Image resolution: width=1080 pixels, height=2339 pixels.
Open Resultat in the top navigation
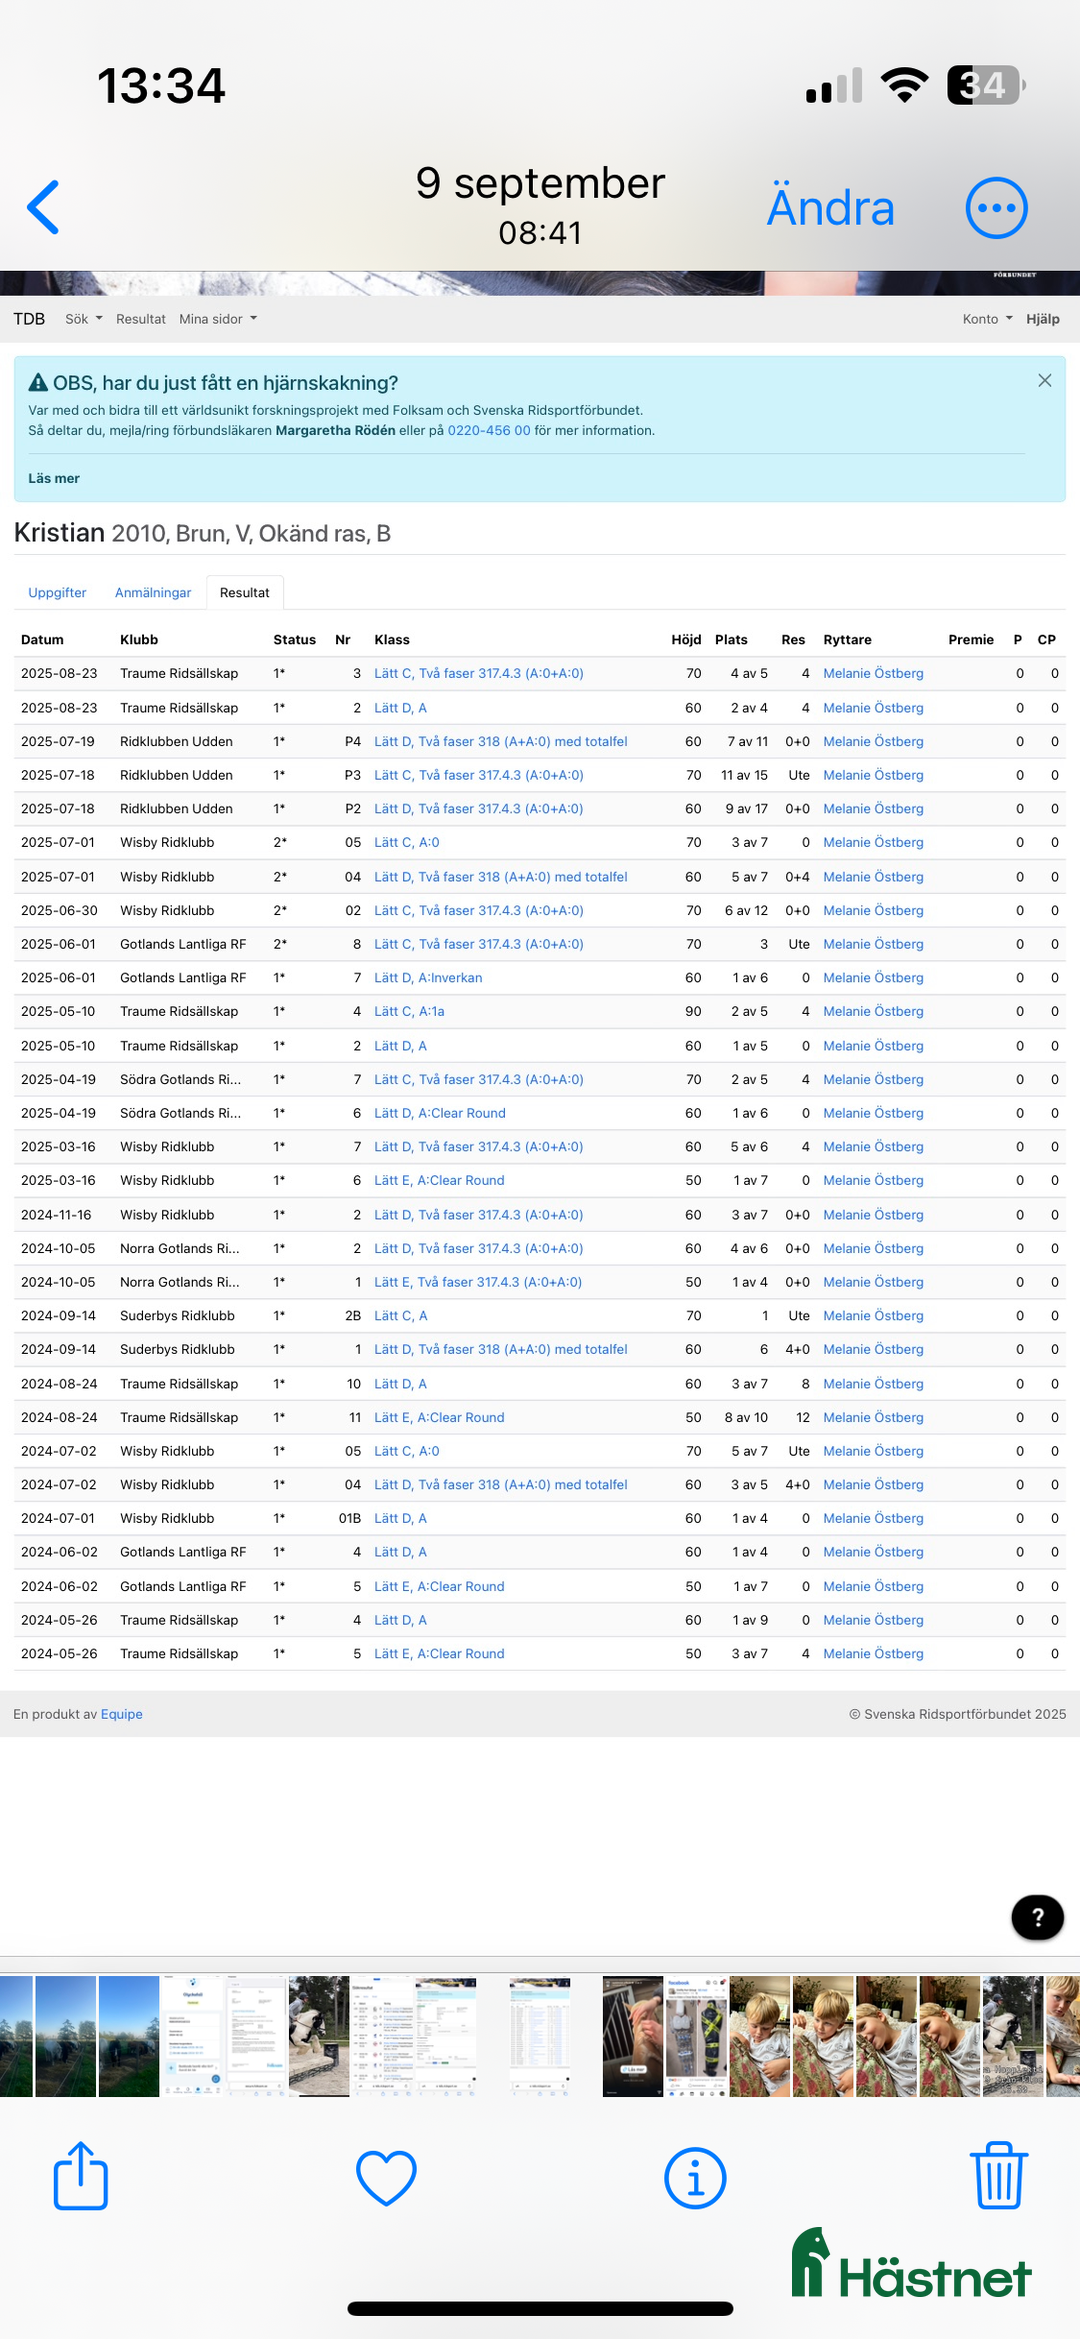coord(141,319)
